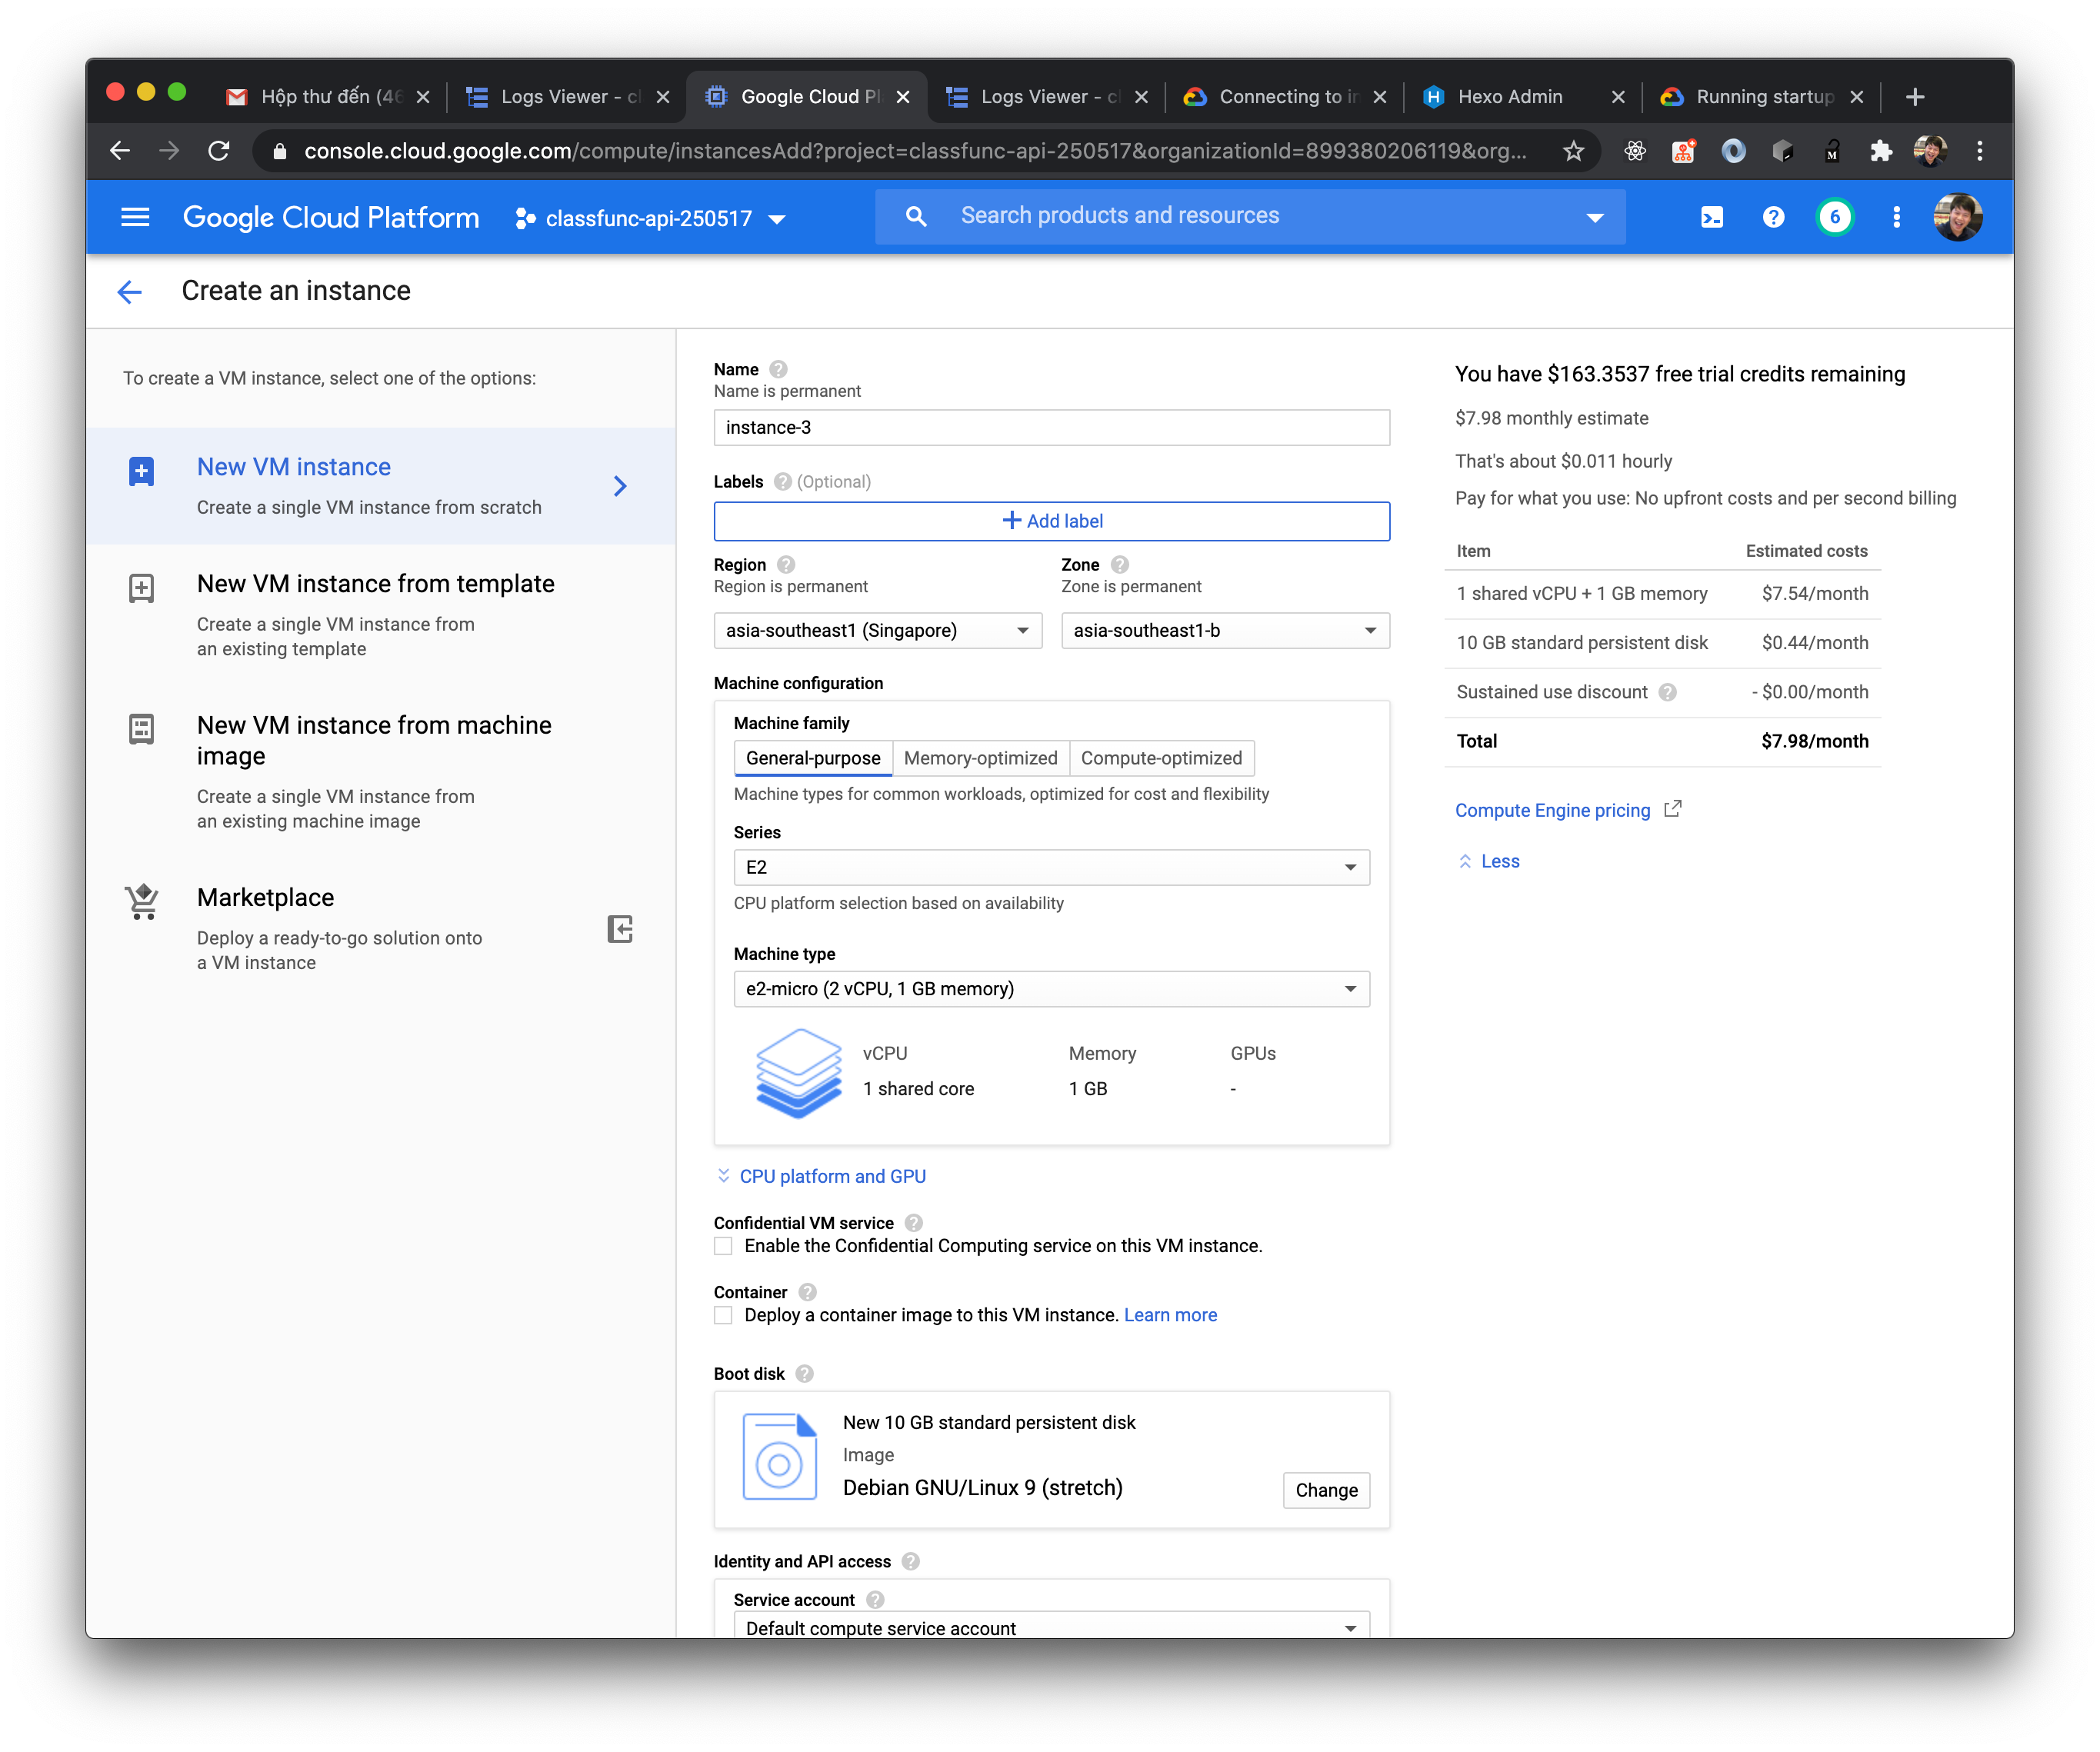Image resolution: width=2100 pixels, height=1752 pixels.
Task: Activate Cloud Shell icon
Action: pyautogui.click(x=1711, y=217)
